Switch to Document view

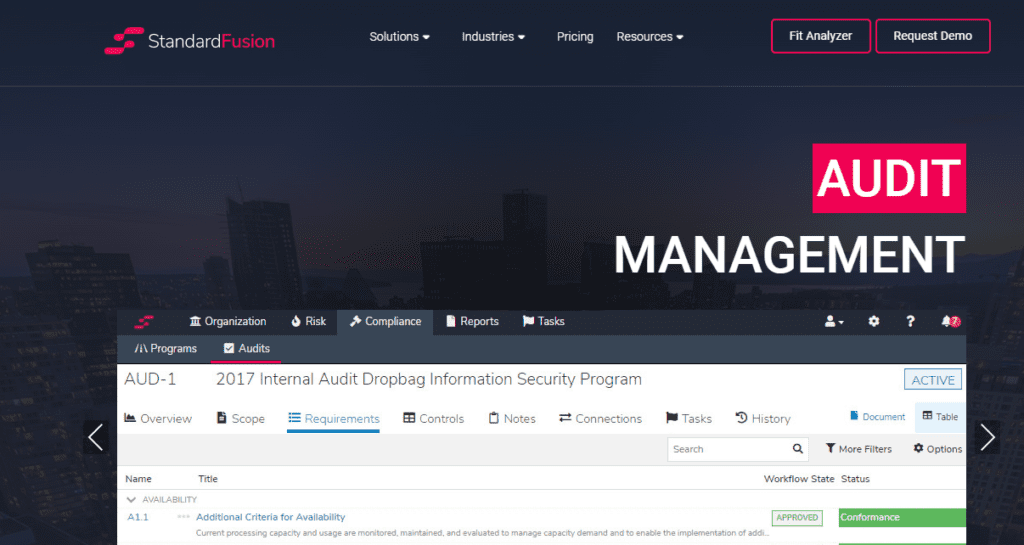tap(877, 416)
